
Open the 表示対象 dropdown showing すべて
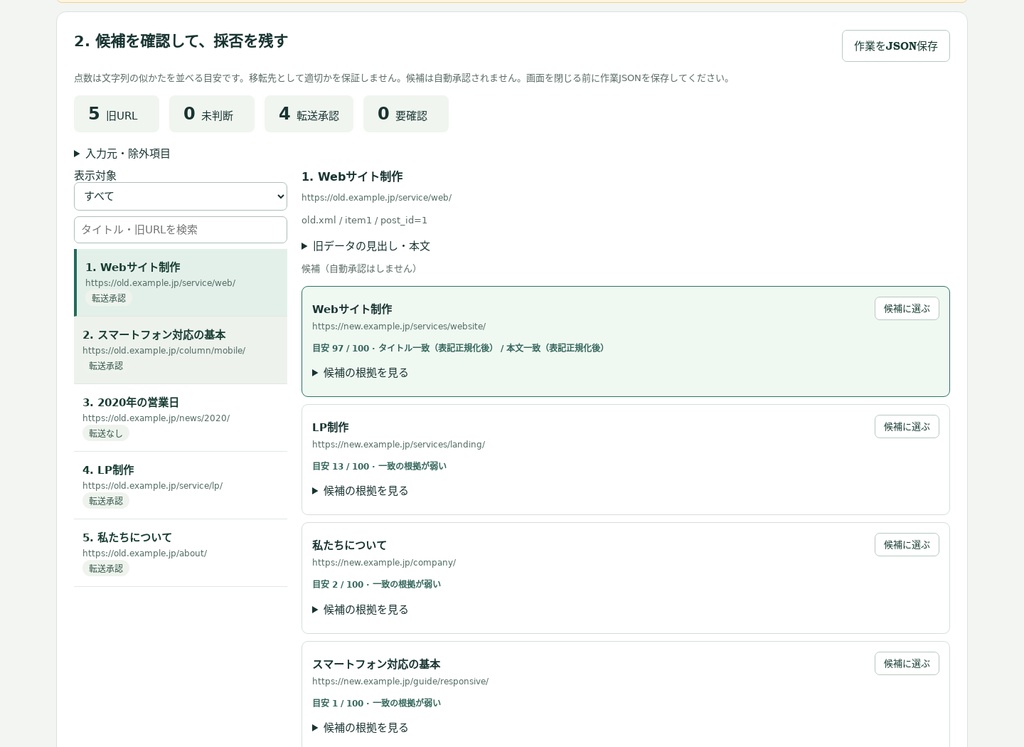click(x=180, y=196)
